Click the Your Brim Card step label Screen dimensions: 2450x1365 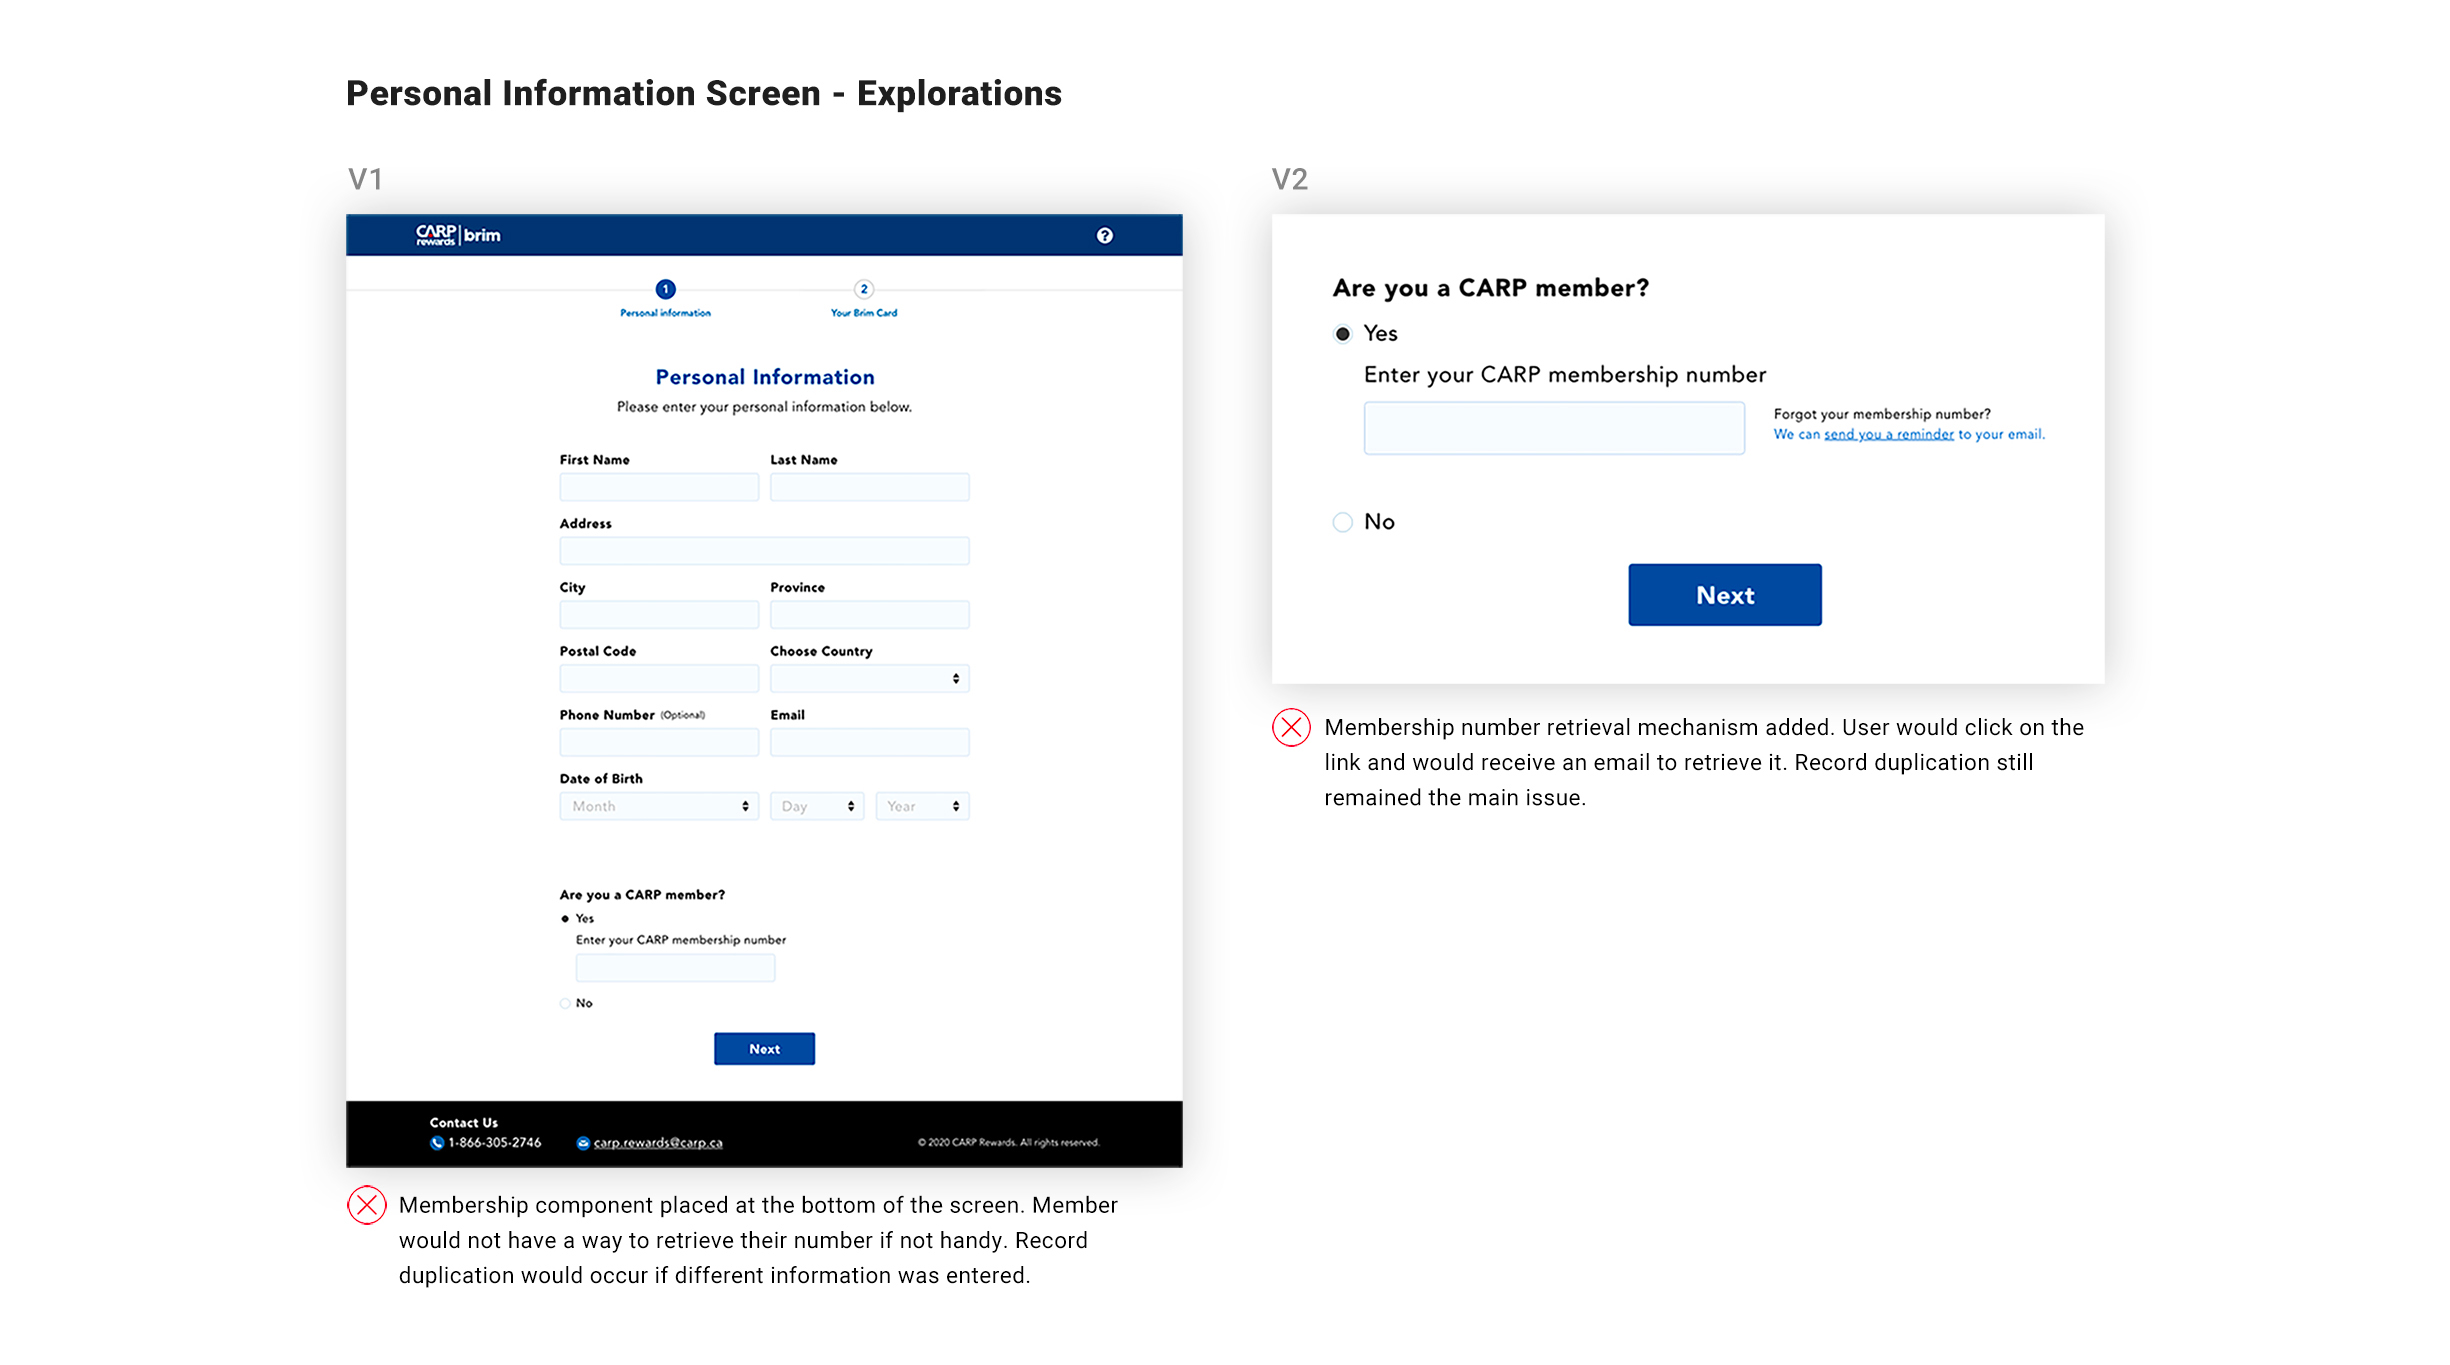click(x=864, y=313)
